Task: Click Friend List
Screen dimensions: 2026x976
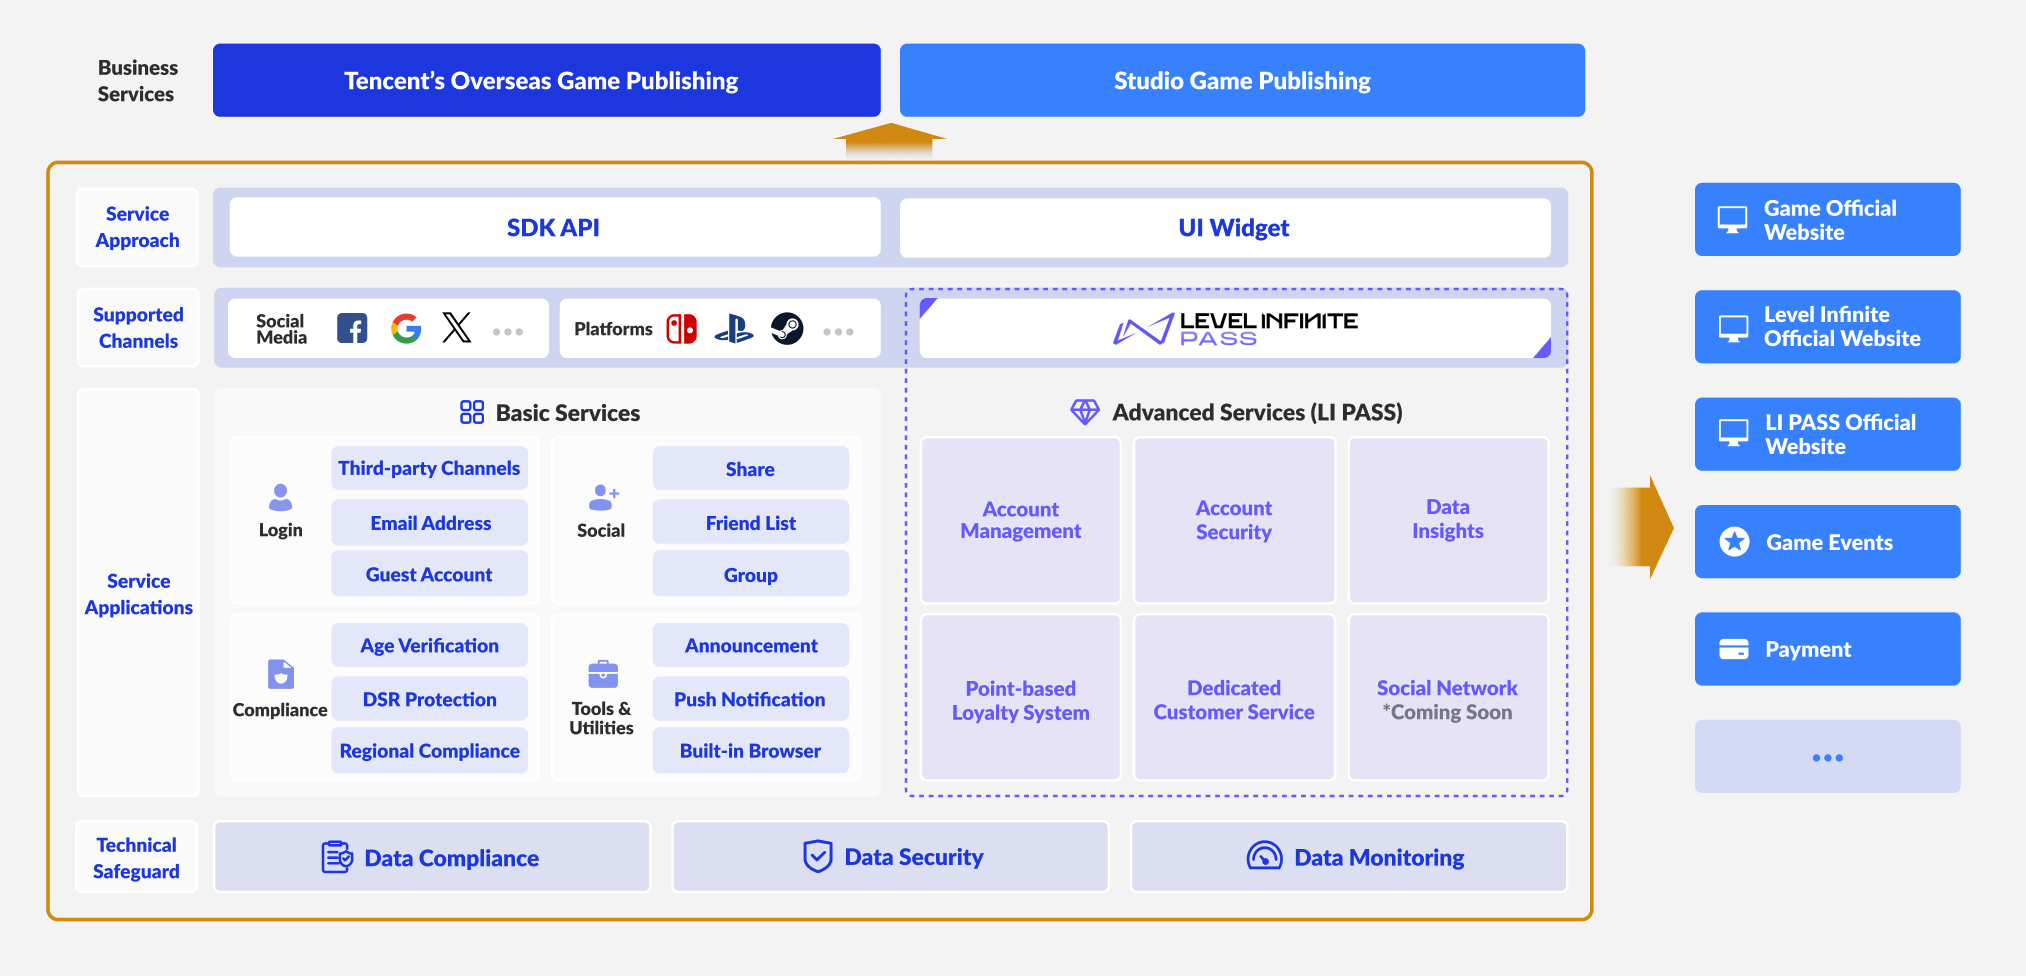Action: (750, 523)
